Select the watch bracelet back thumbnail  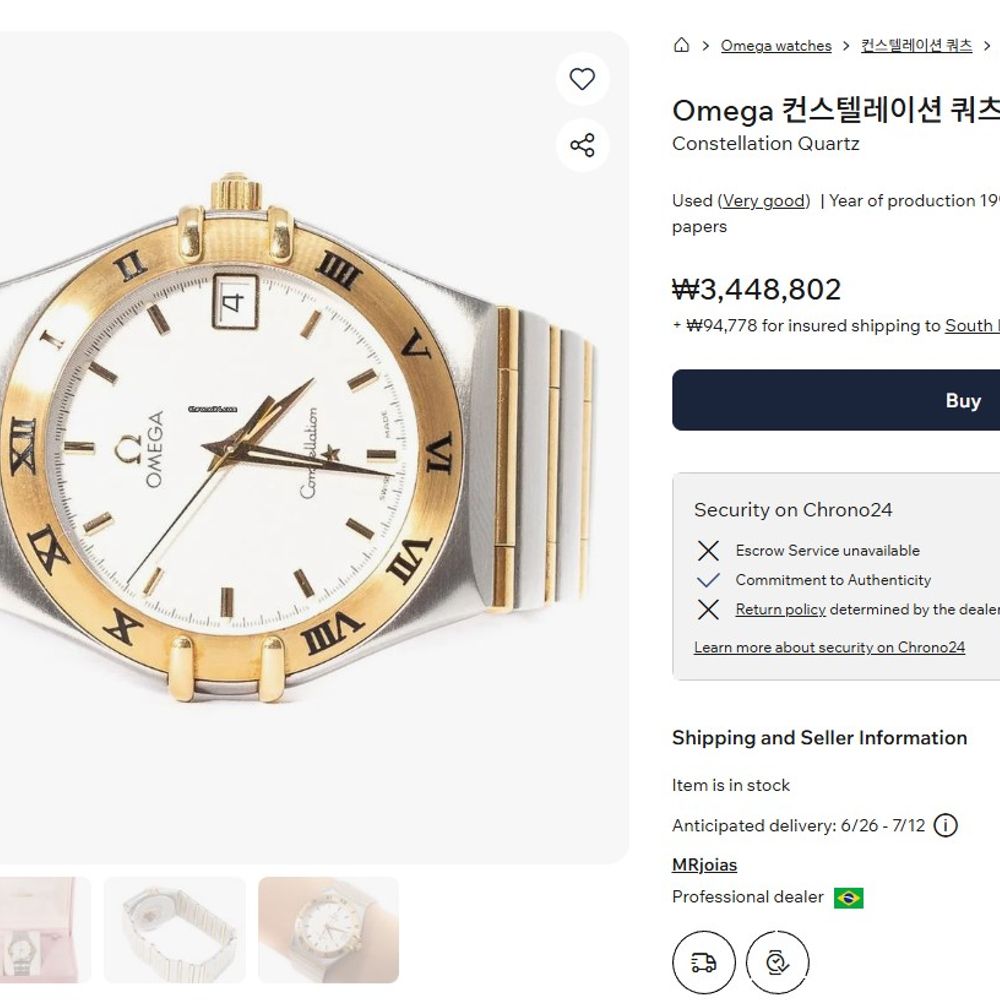(x=175, y=930)
